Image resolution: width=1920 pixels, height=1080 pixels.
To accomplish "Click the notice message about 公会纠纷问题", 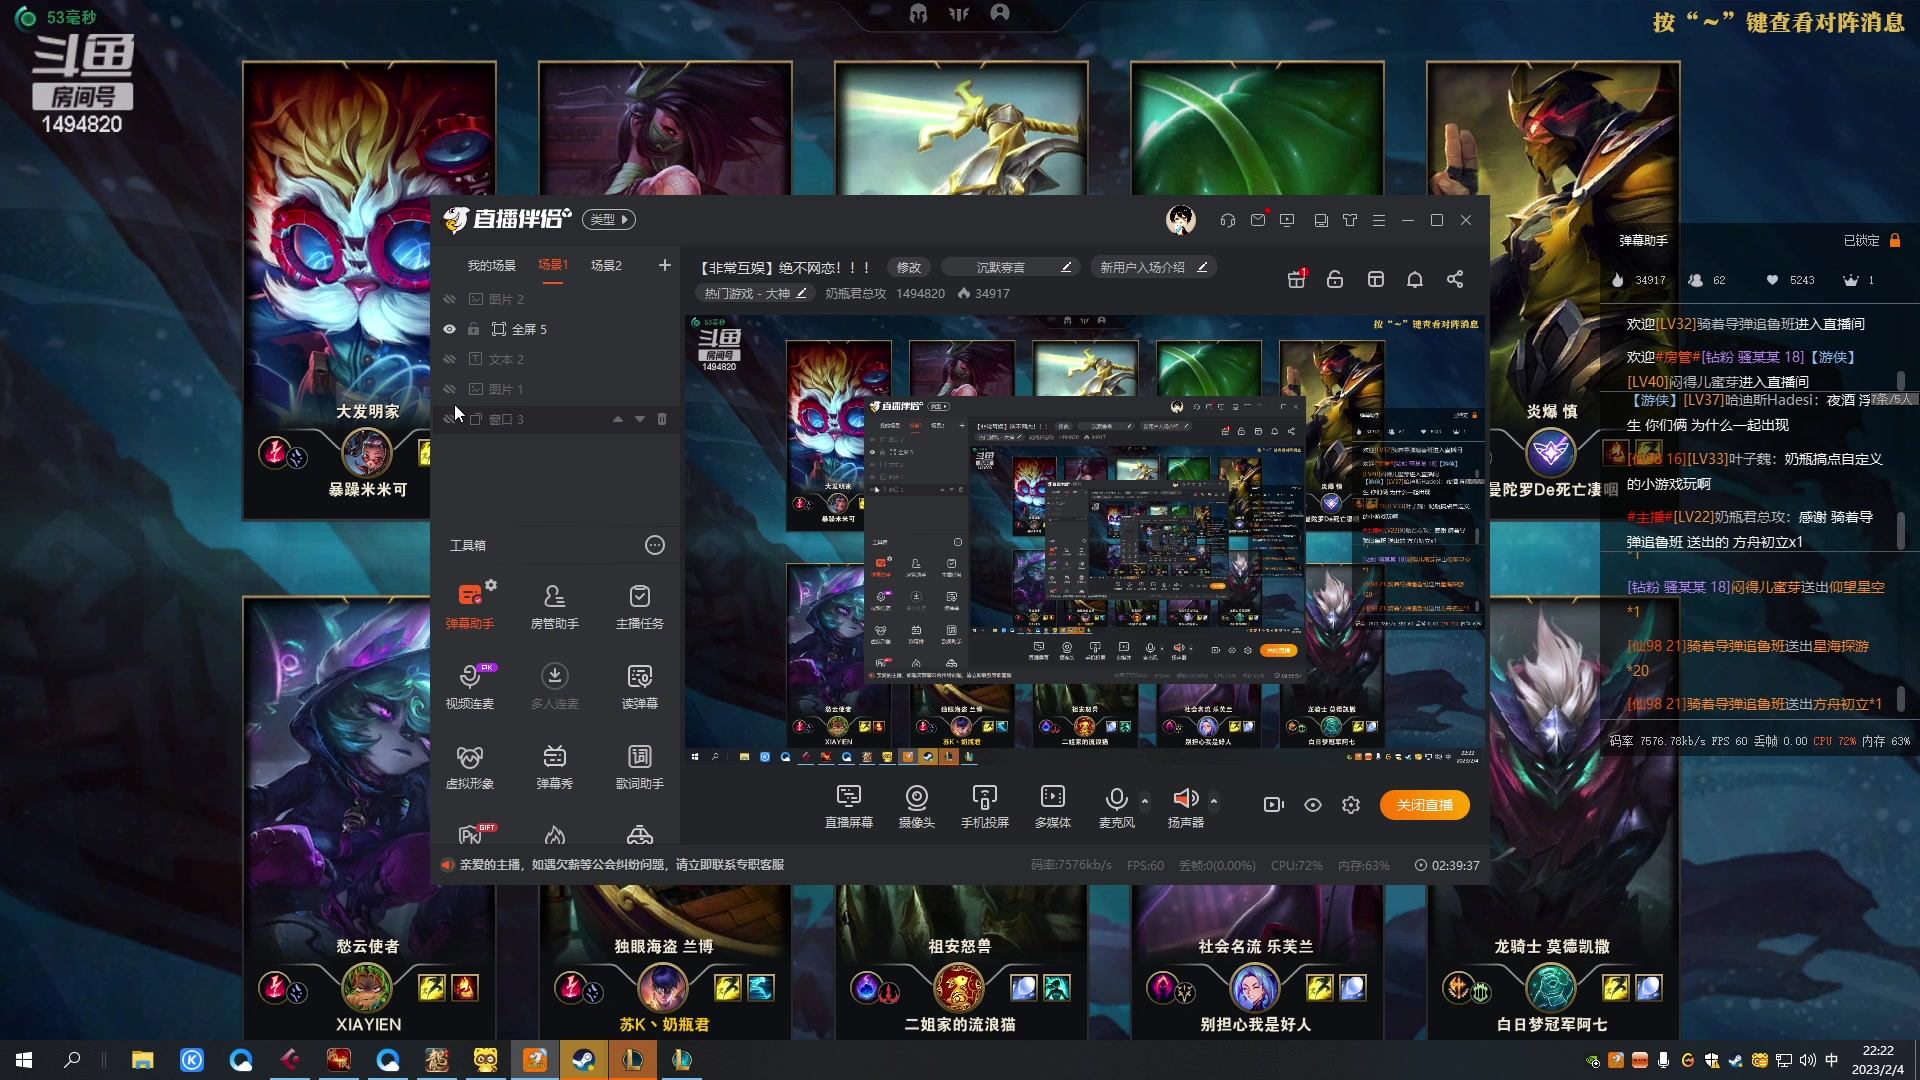I will (x=621, y=864).
